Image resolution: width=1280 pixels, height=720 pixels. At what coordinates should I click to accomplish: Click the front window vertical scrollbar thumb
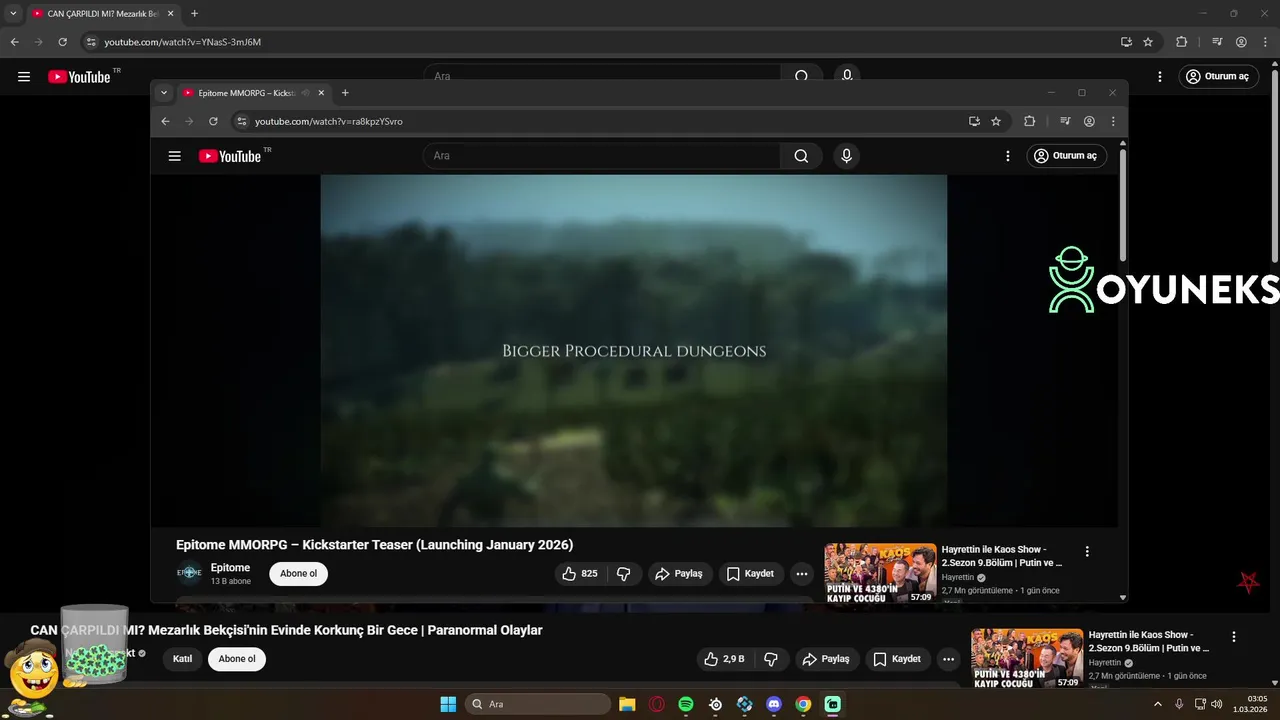[1122, 205]
